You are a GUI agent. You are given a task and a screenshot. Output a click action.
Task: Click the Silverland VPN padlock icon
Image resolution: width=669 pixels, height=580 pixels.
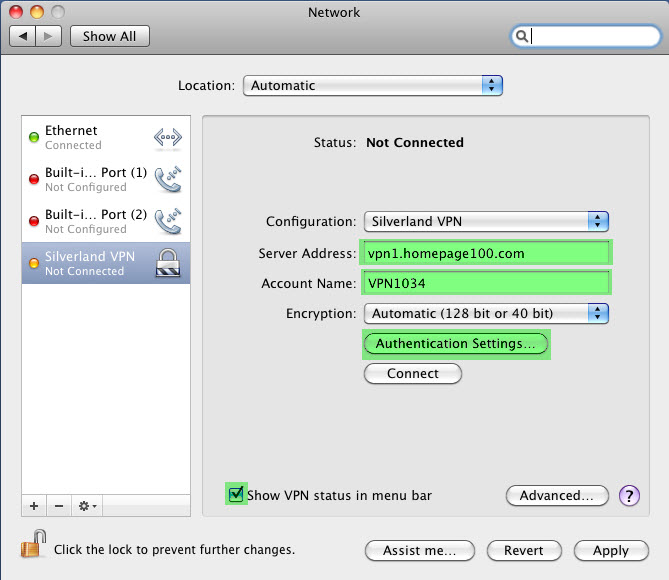[168, 263]
